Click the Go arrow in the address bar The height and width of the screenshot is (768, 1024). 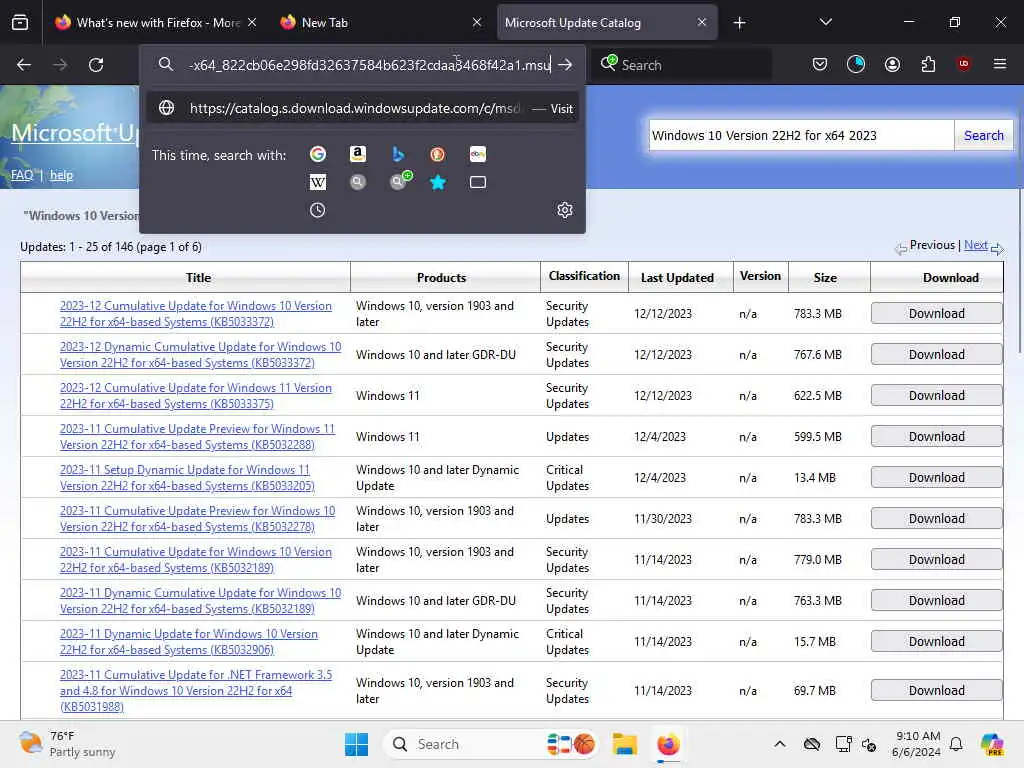point(566,65)
